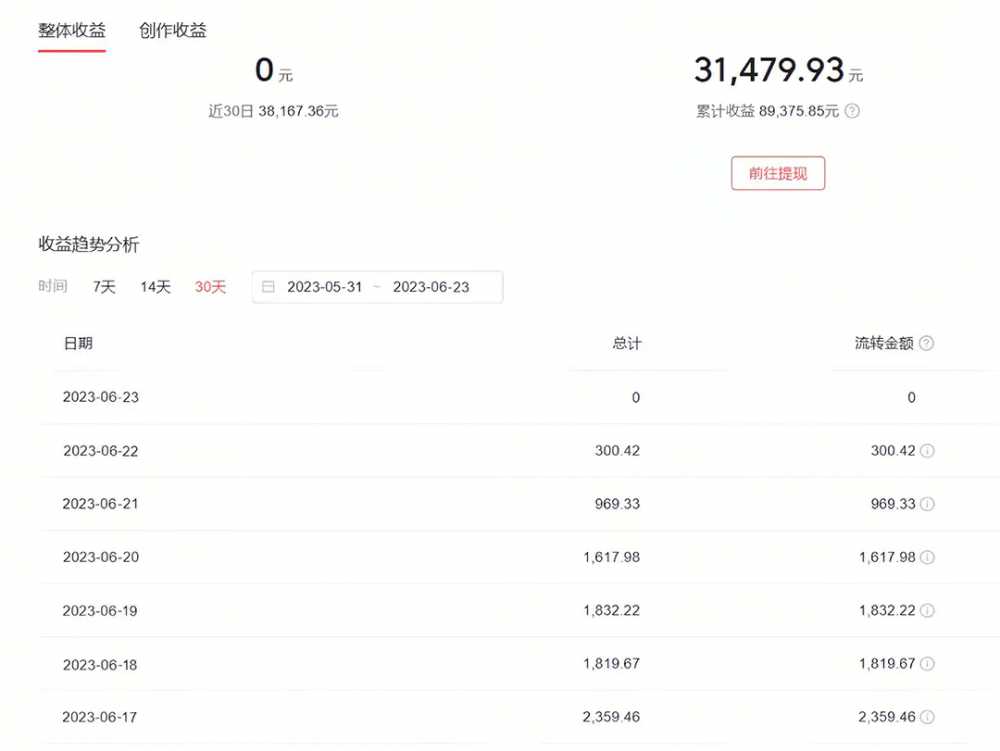Image resolution: width=1000 pixels, height=751 pixels.
Task: Select the 30天 time range
Action: [x=210, y=287]
